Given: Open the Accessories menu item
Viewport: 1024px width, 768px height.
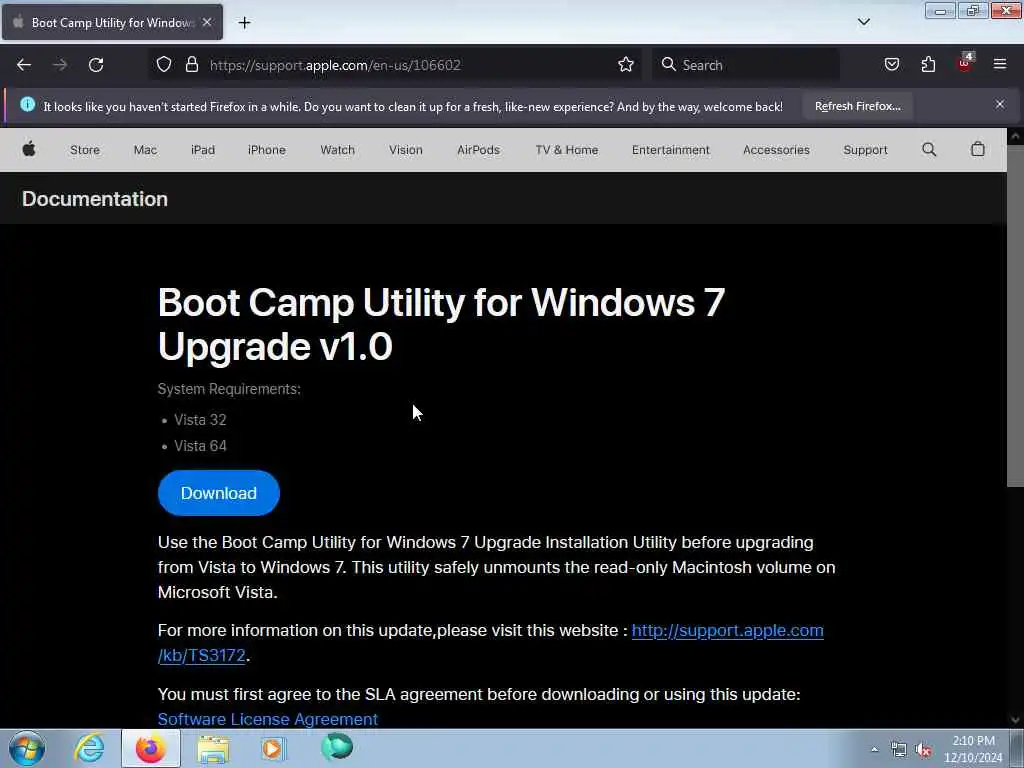Looking at the screenshot, I should 776,150.
